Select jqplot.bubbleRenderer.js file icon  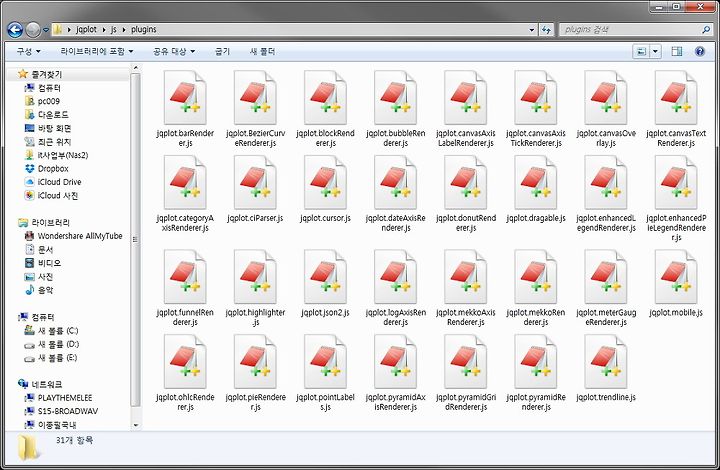click(x=395, y=97)
